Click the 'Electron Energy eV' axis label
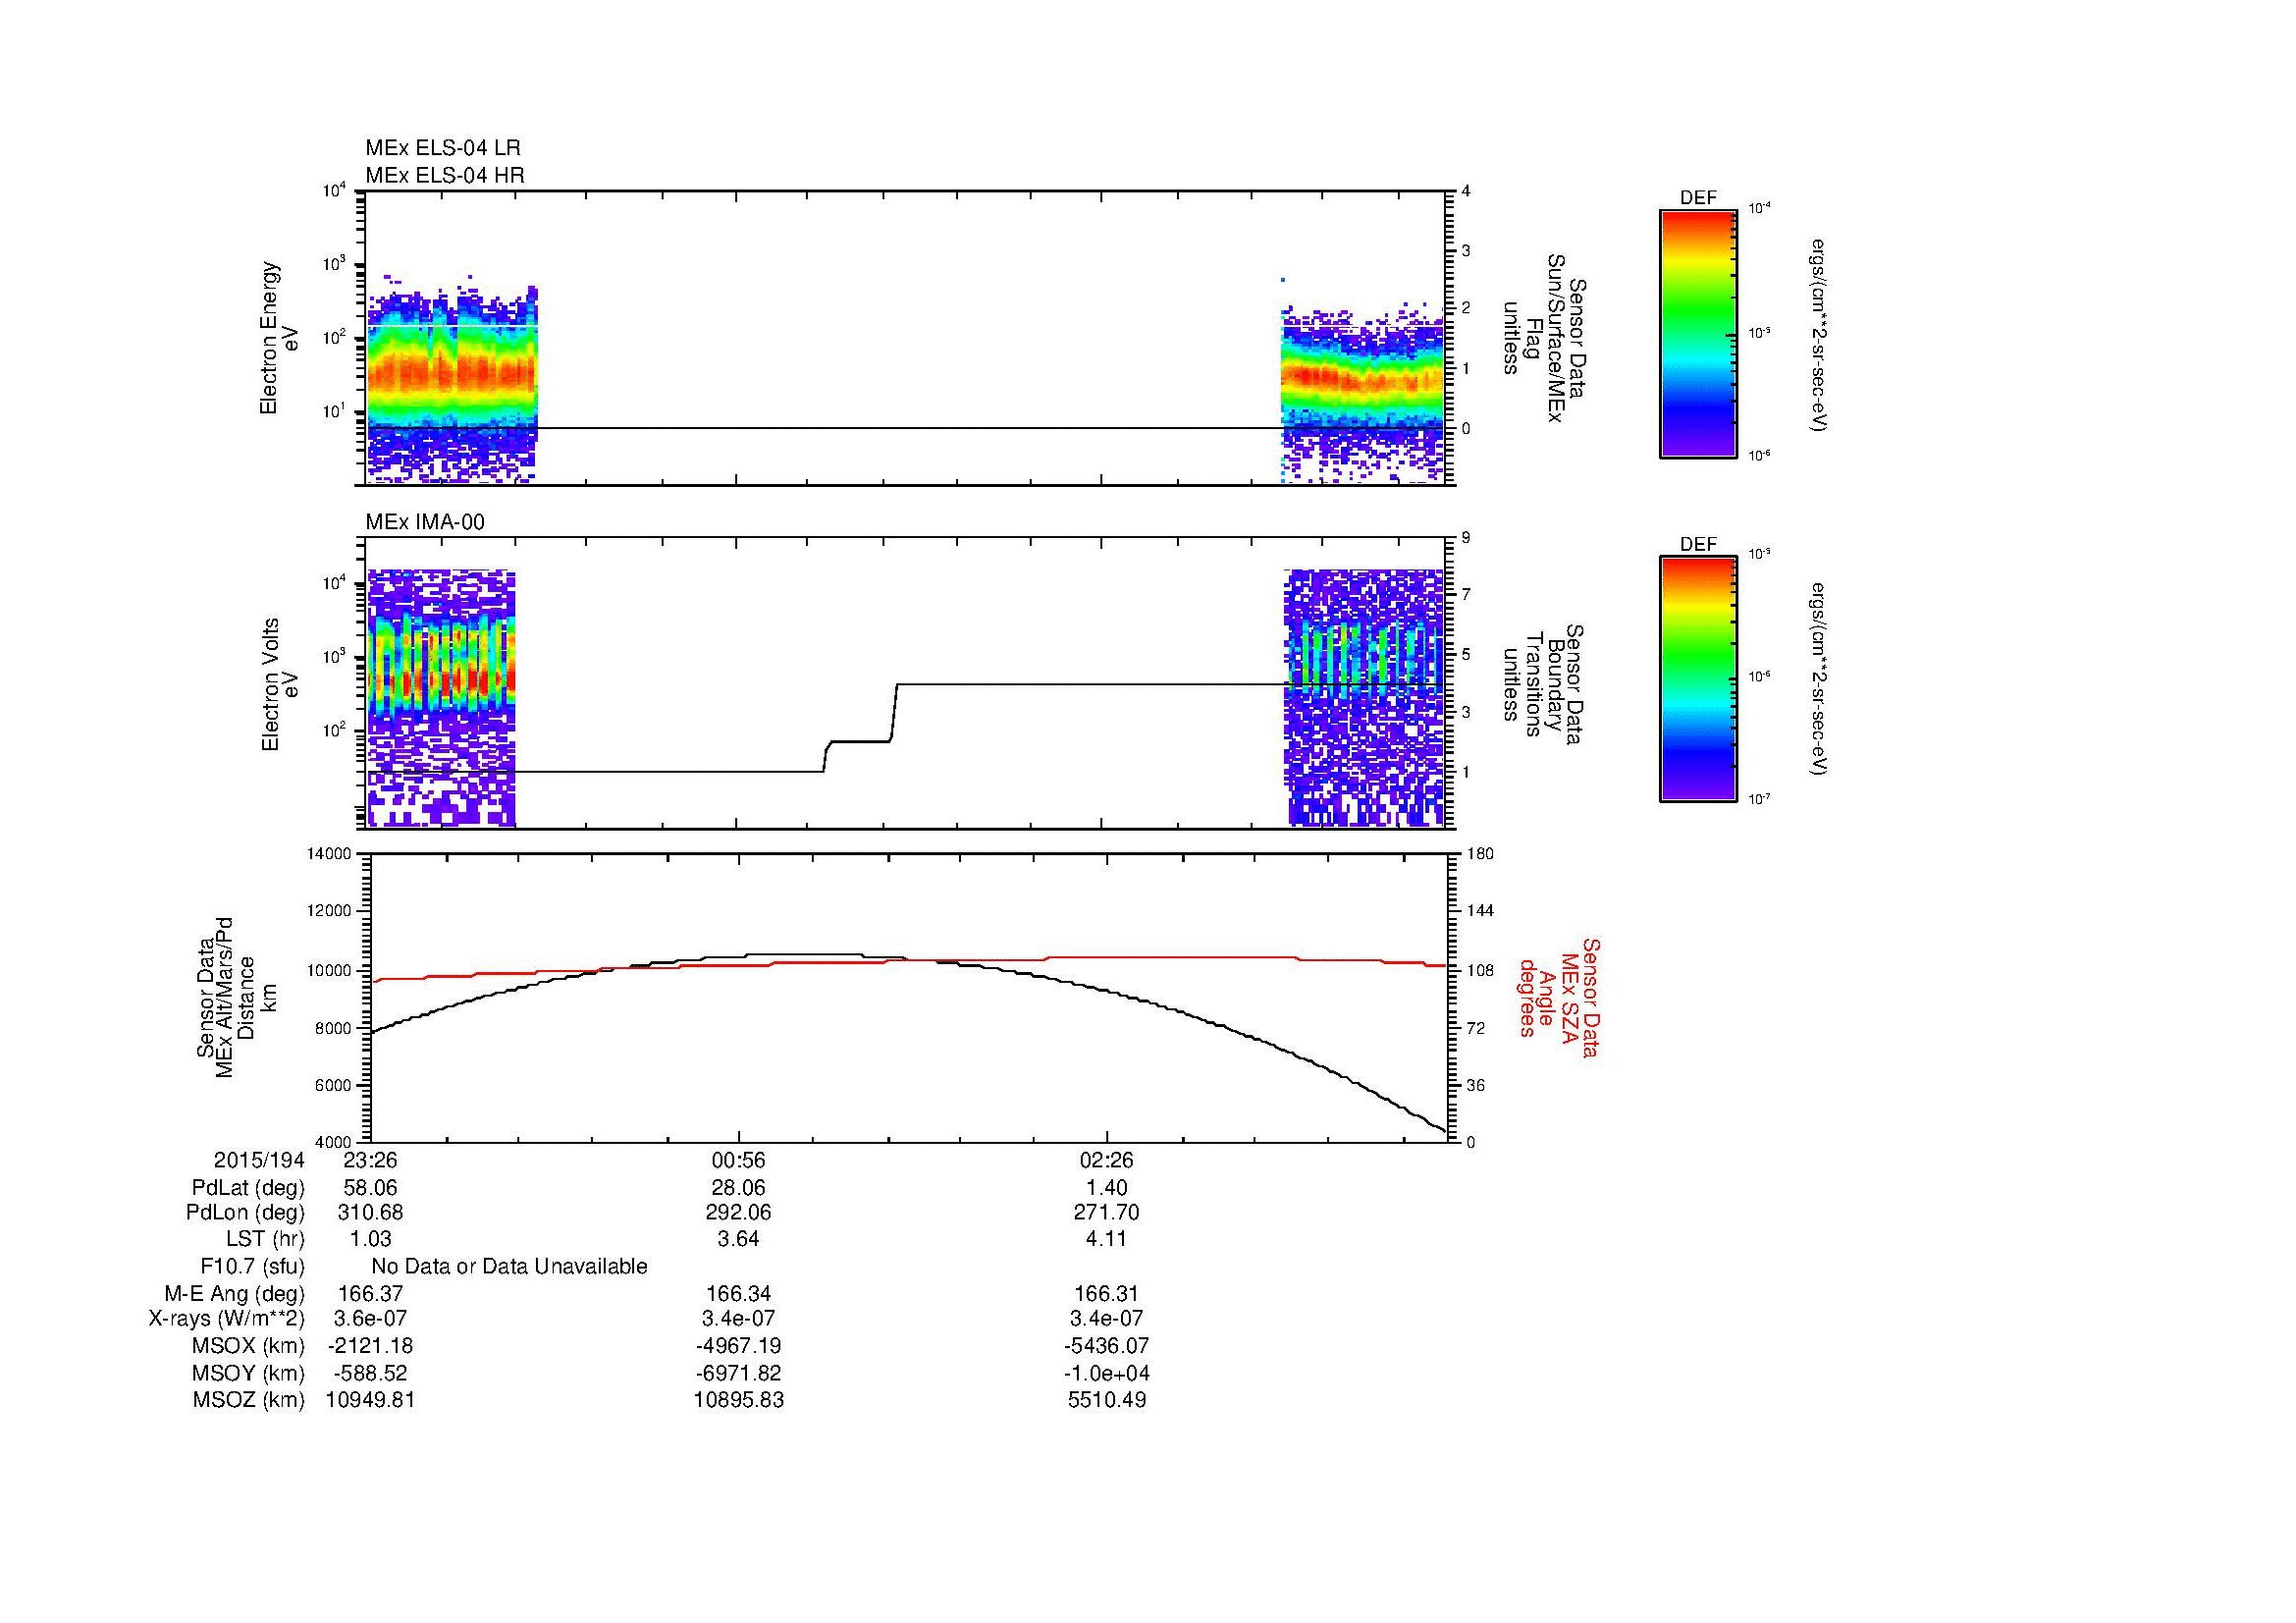Screen dimensions: 2296x1623 (x=279, y=338)
